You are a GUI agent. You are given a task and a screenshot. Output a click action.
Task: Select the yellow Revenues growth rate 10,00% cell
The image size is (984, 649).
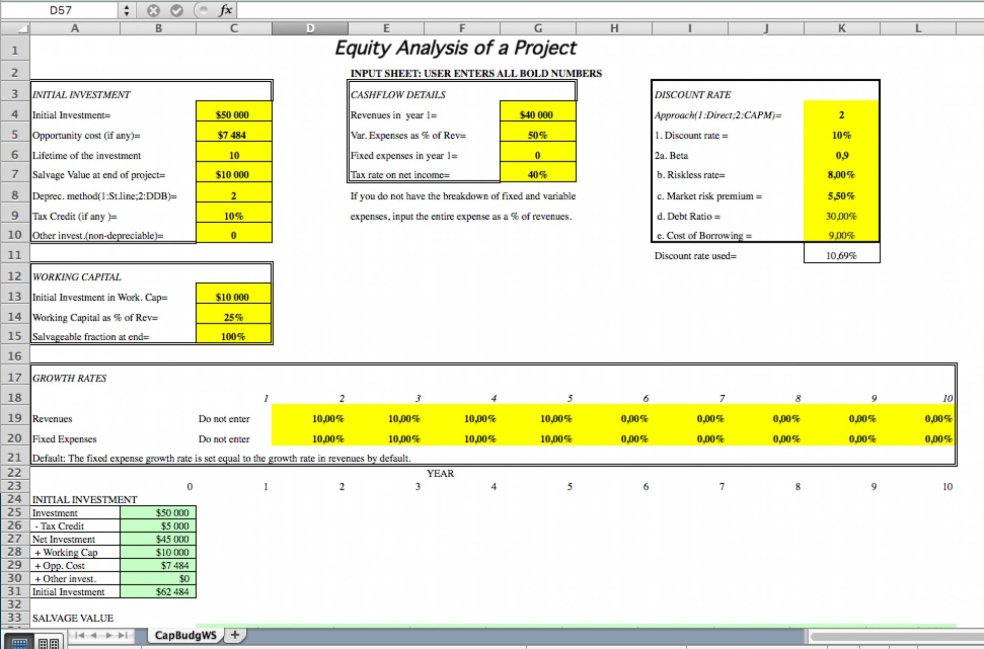click(x=327, y=419)
